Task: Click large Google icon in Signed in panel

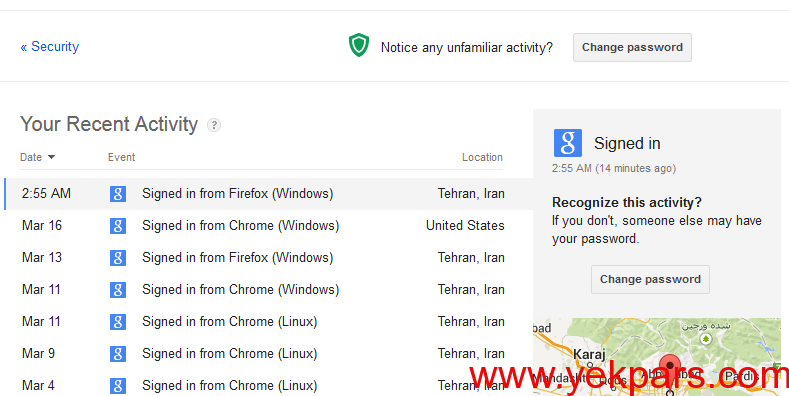Action: [x=568, y=143]
